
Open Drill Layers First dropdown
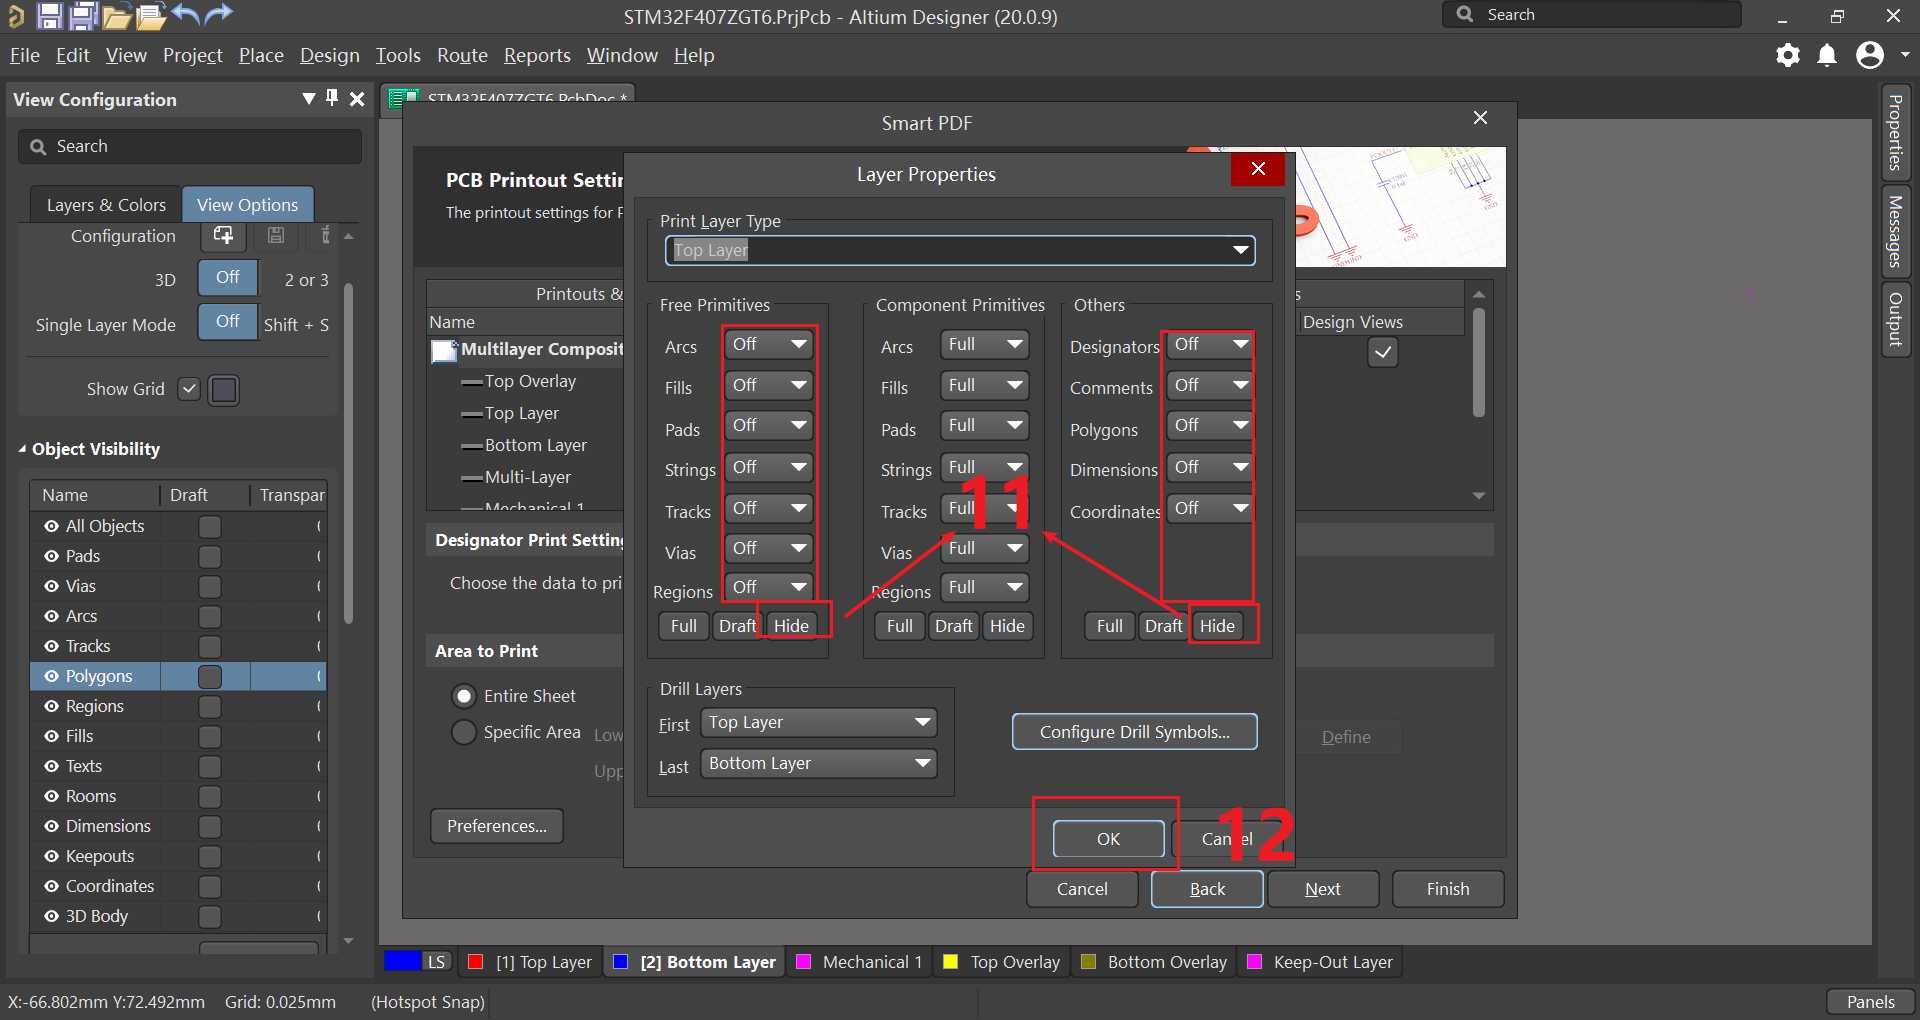pos(818,722)
